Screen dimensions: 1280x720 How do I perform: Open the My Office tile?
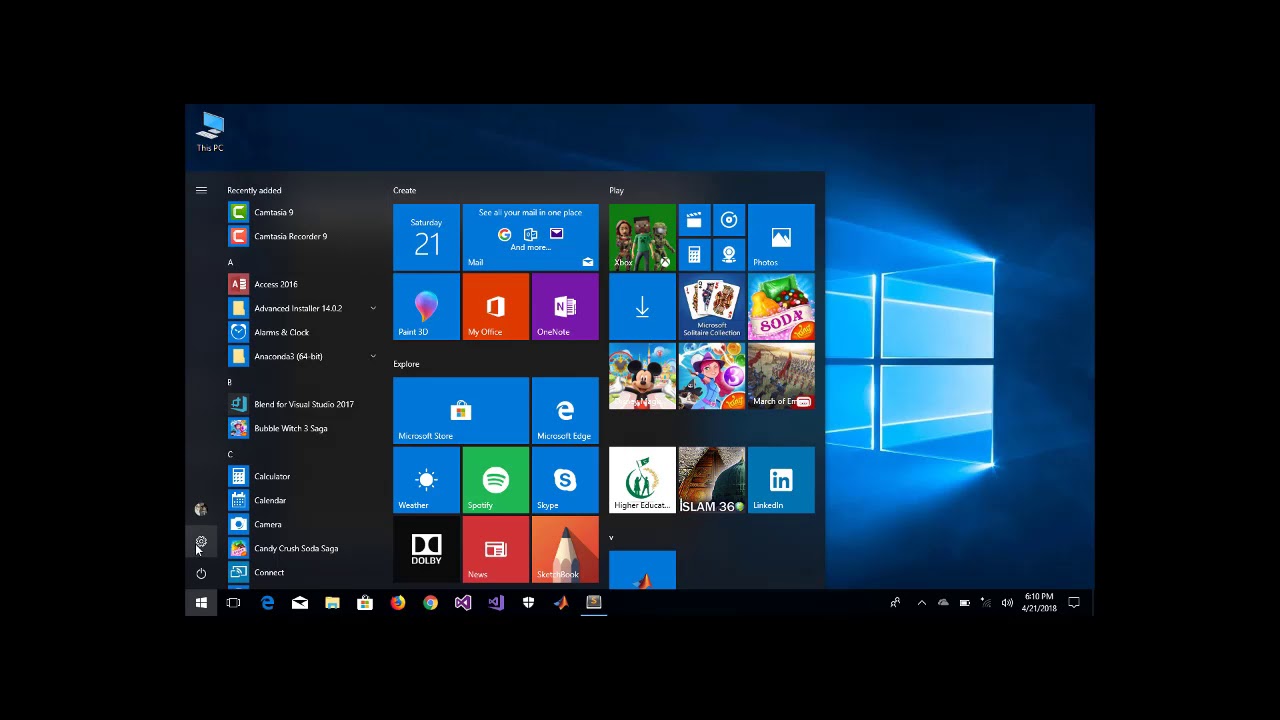496,307
